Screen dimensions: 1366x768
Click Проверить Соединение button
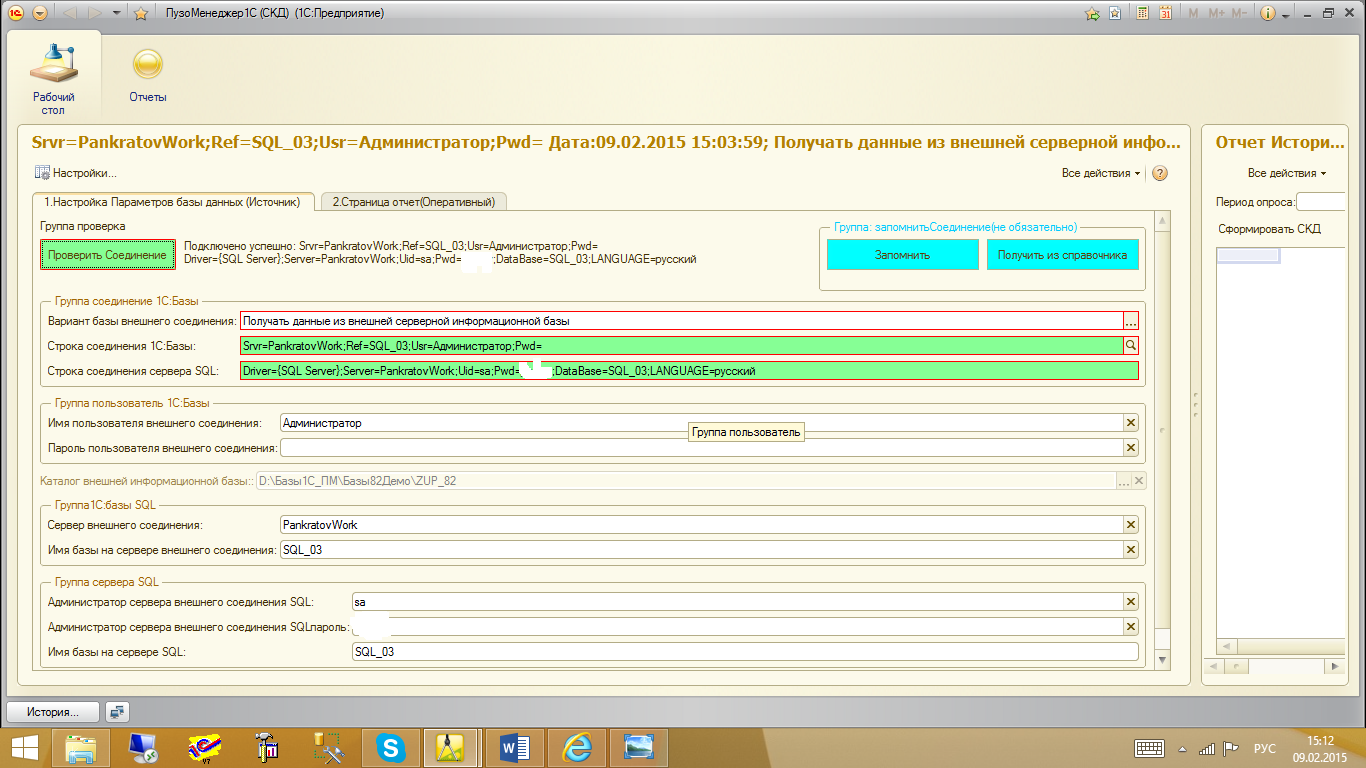coord(107,255)
